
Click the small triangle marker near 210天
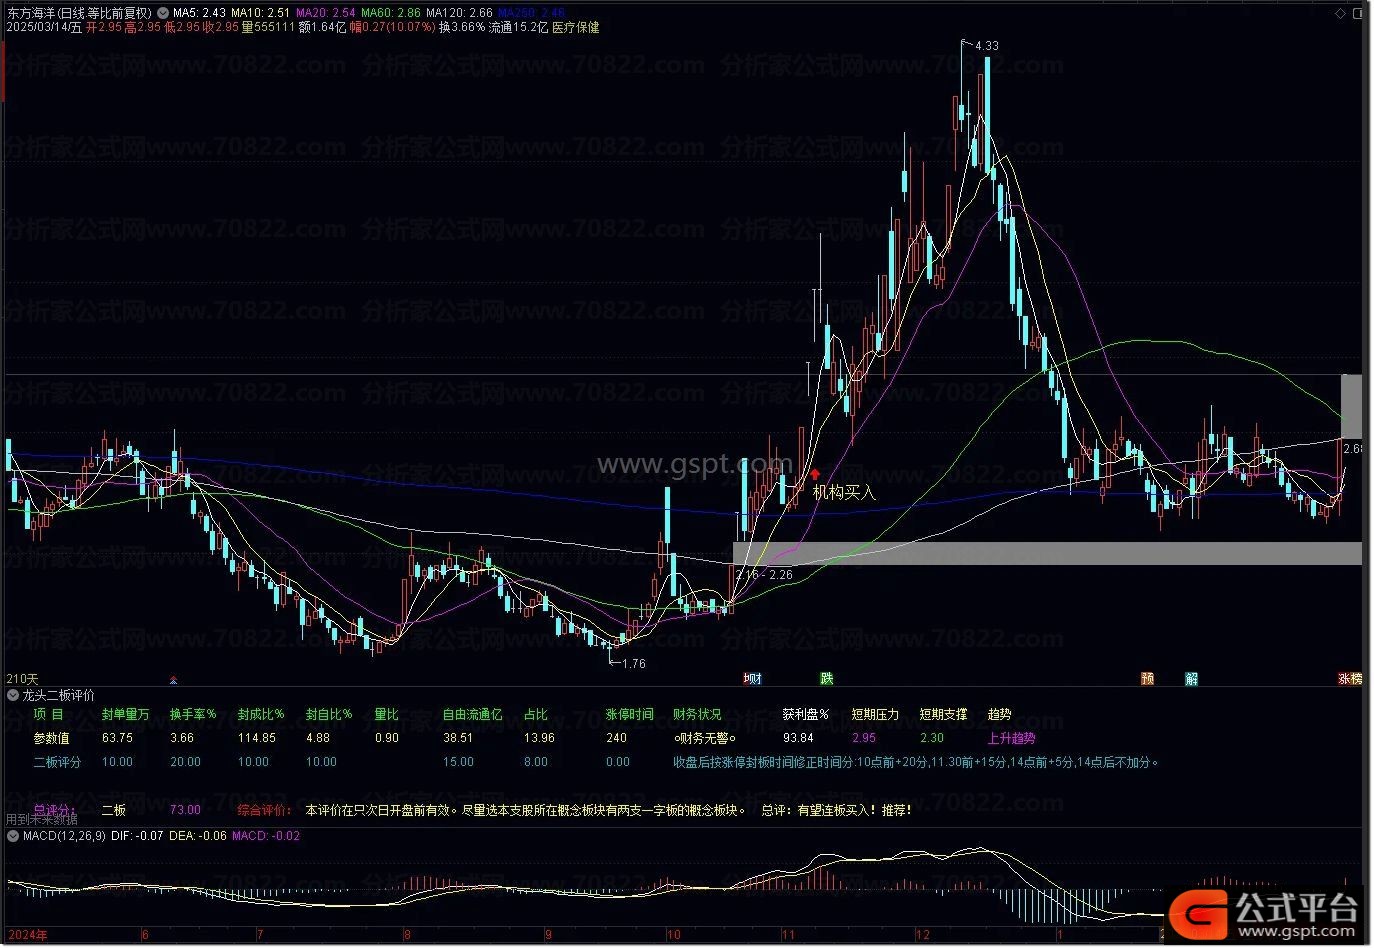tap(174, 680)
